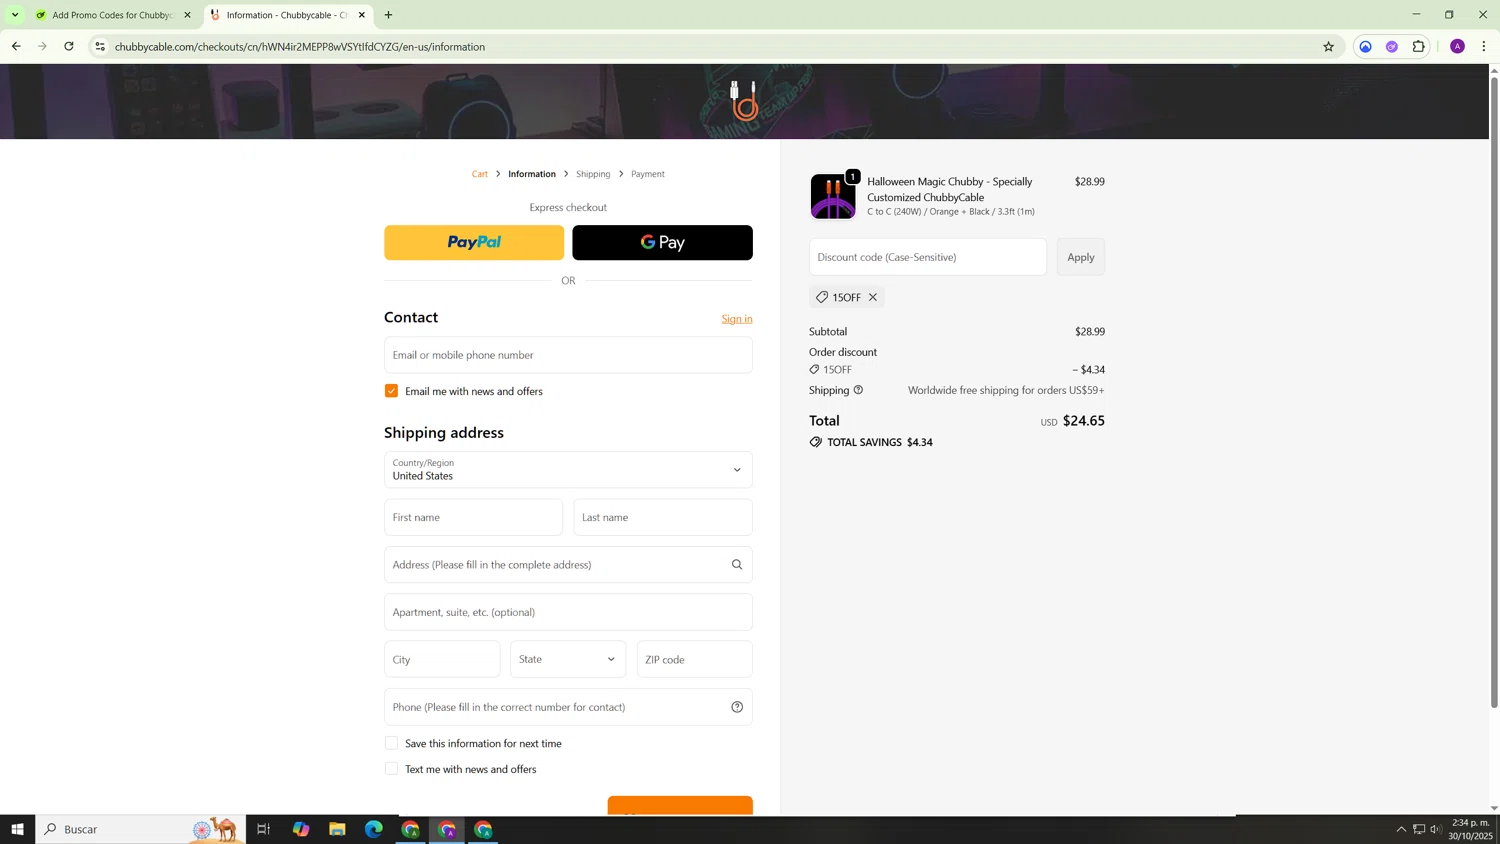The image size is (1500, 844).
Task: Open Copilot app on taskbar
Action: [301, 829]
